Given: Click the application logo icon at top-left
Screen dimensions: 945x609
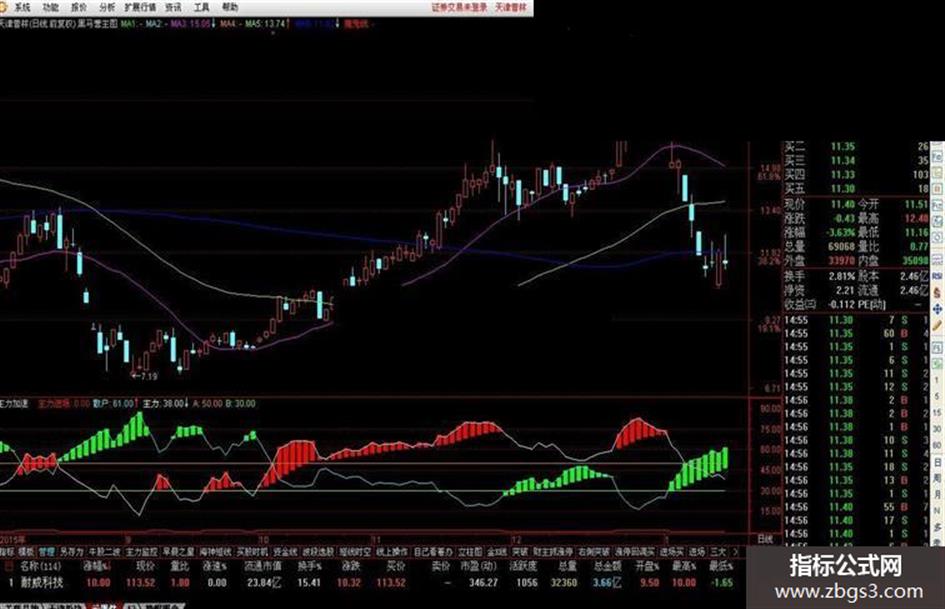Looking at the screenshot, I should (4, 7).
